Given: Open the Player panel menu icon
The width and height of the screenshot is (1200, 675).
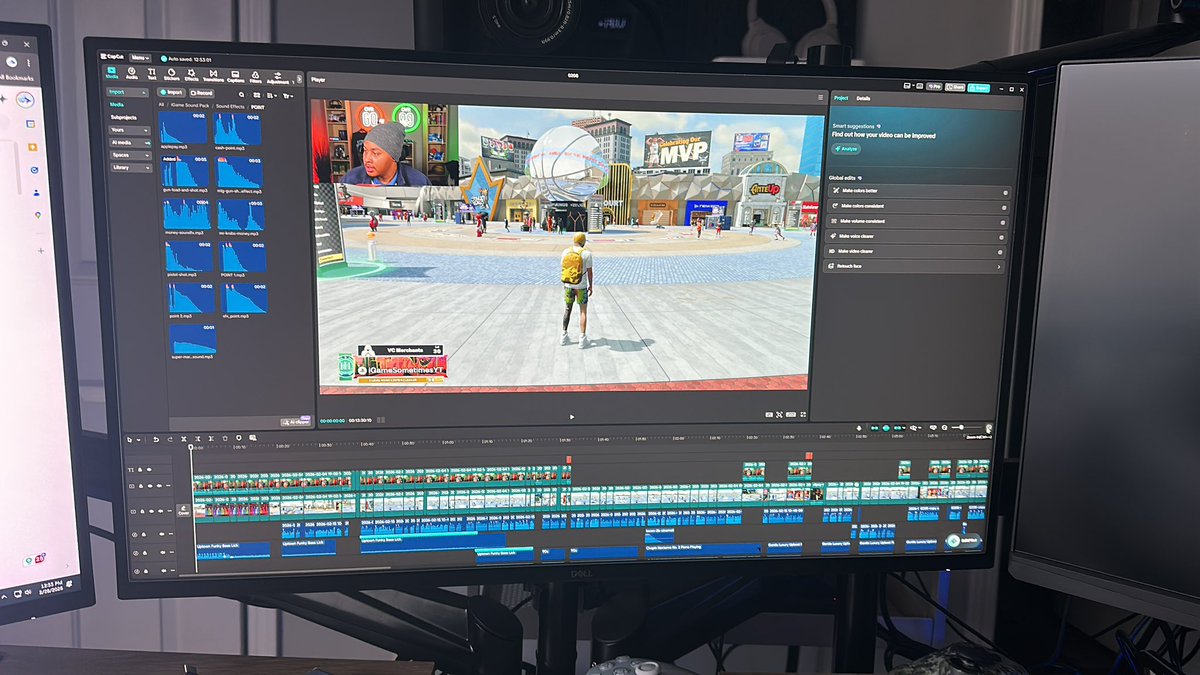Looking at the screenshot, I should [821, 97].
